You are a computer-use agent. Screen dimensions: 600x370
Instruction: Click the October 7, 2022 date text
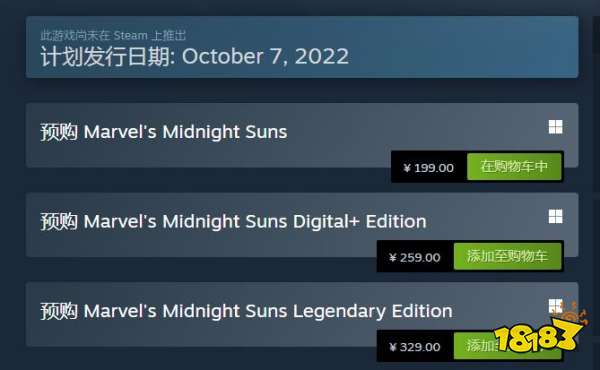(x=265, y=57)
